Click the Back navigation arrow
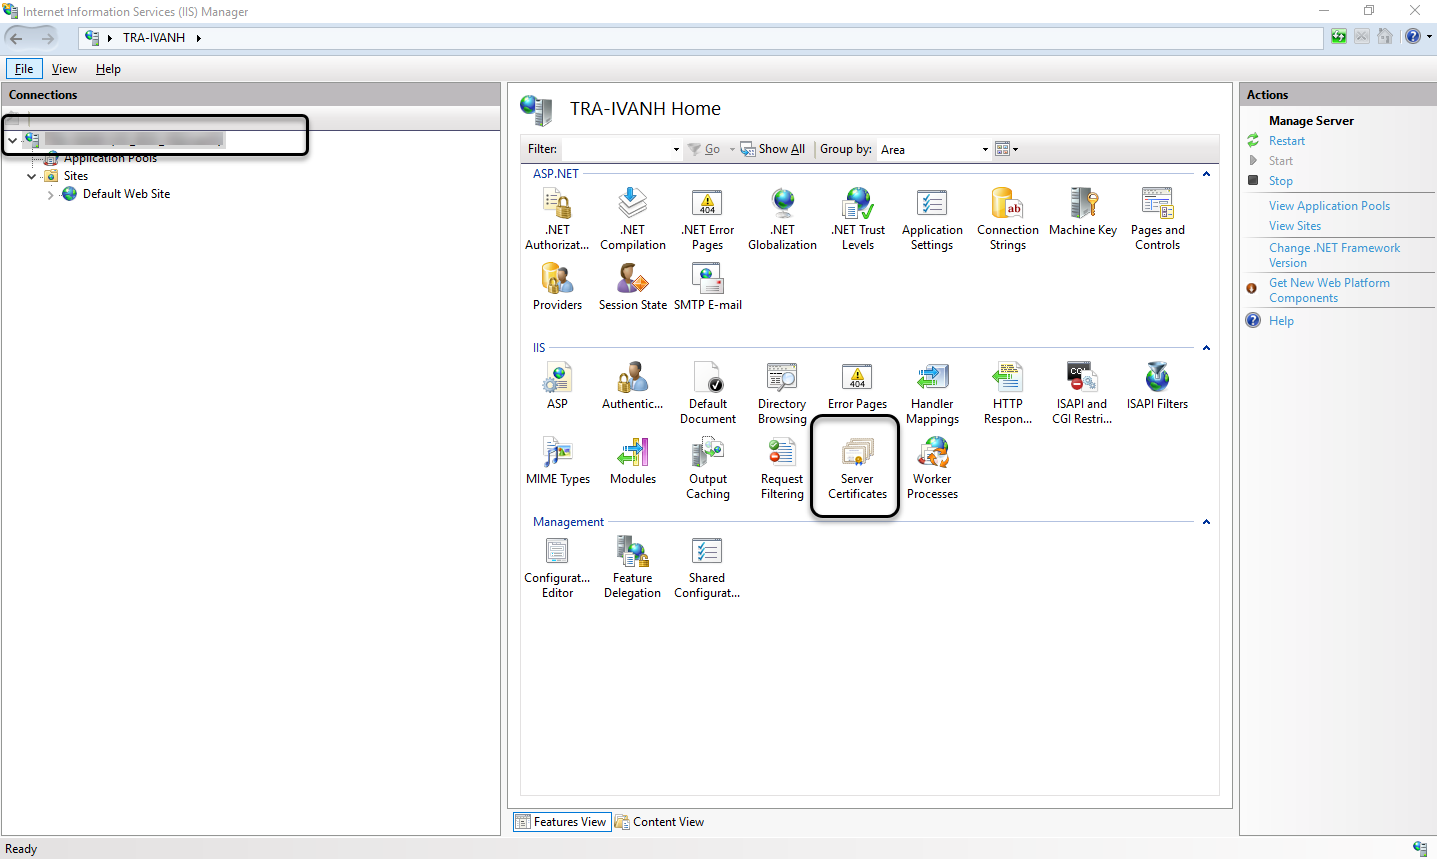The height and width of the screenshot is (859, 1437). coord(16,38)
